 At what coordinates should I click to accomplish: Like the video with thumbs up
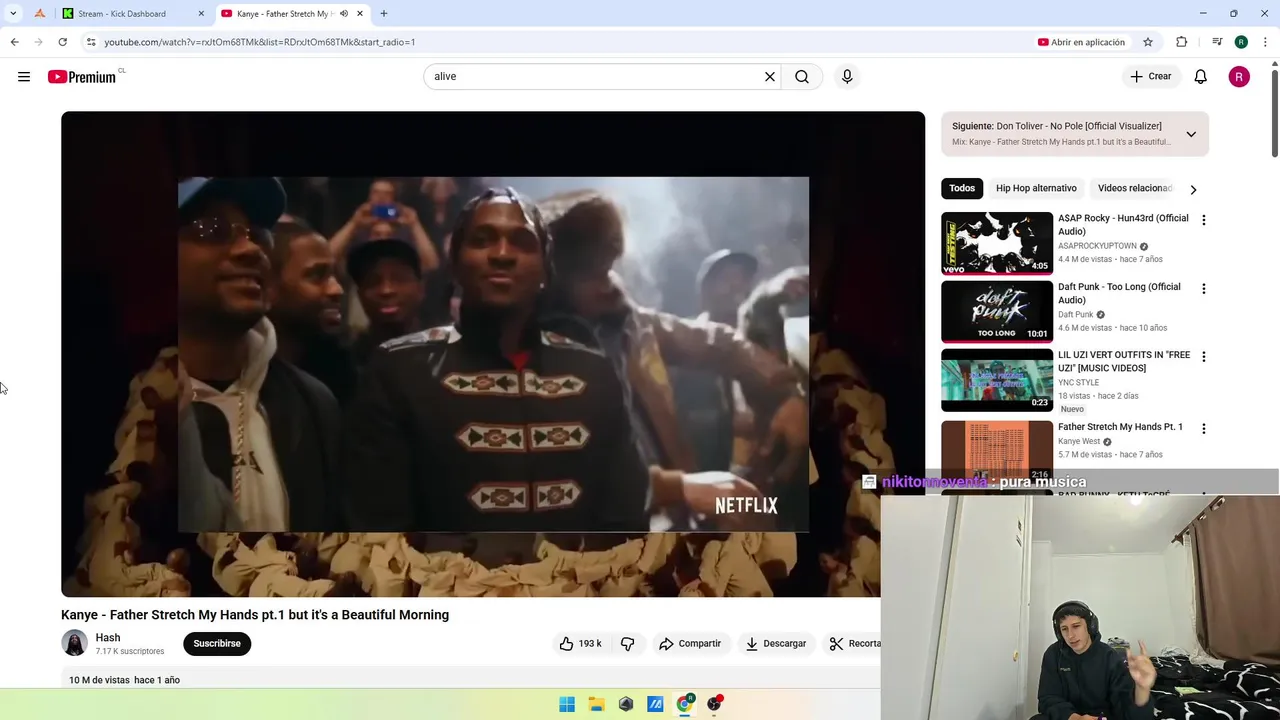[x=581, y=643]
